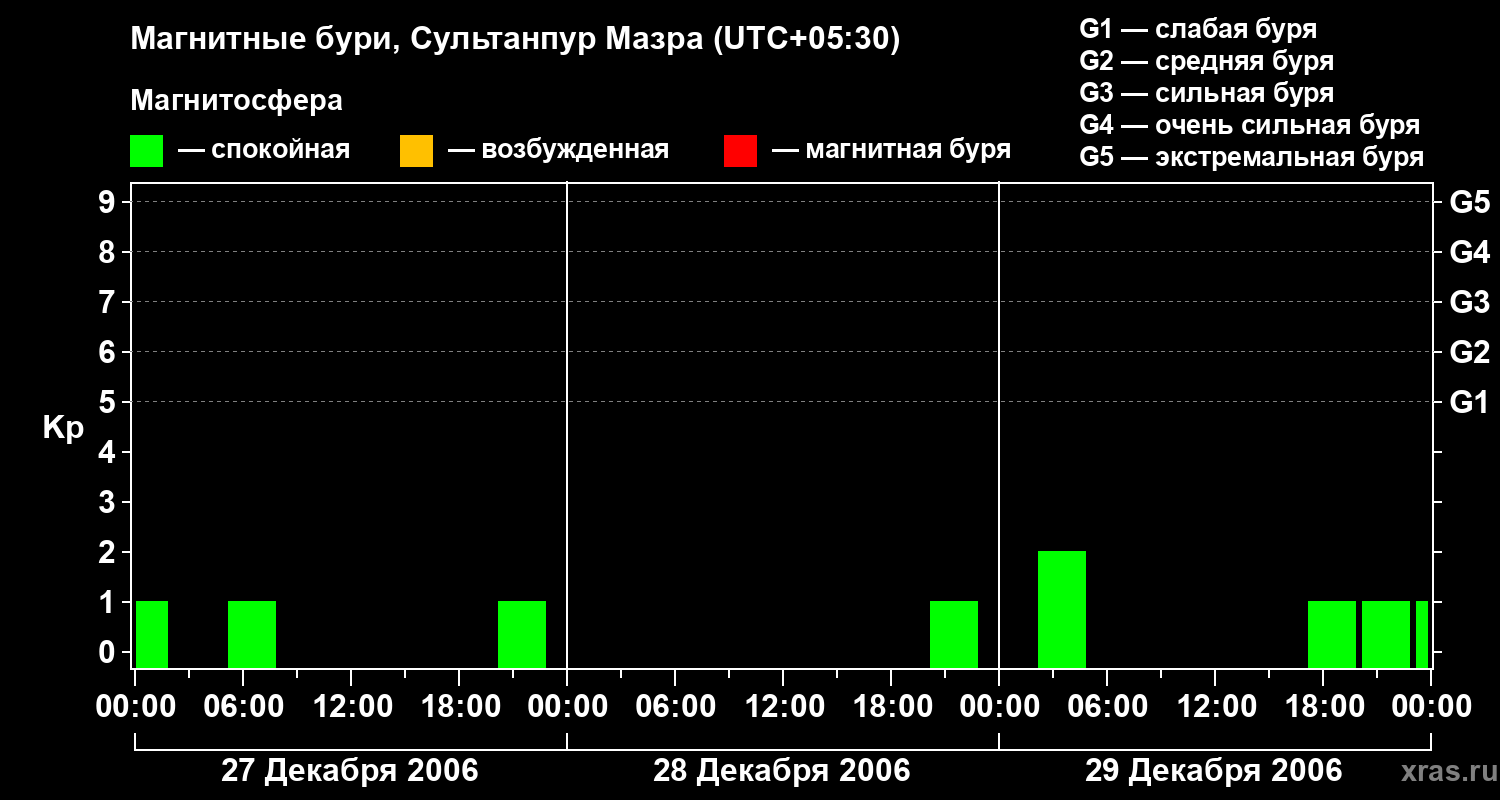Click the G1 label on the right axis
The width and height of the screenshot is (1500, 800).
pos(1469,402)
